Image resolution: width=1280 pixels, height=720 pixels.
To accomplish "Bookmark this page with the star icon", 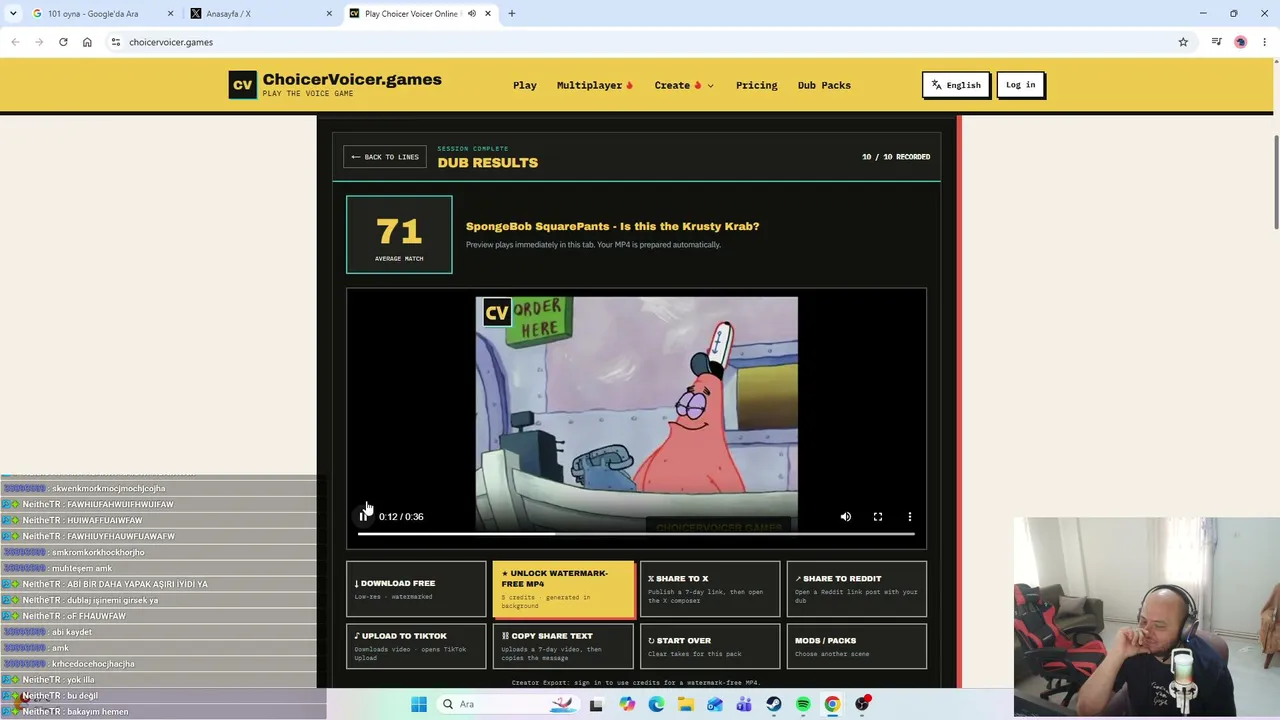I will click(1183, 42).
